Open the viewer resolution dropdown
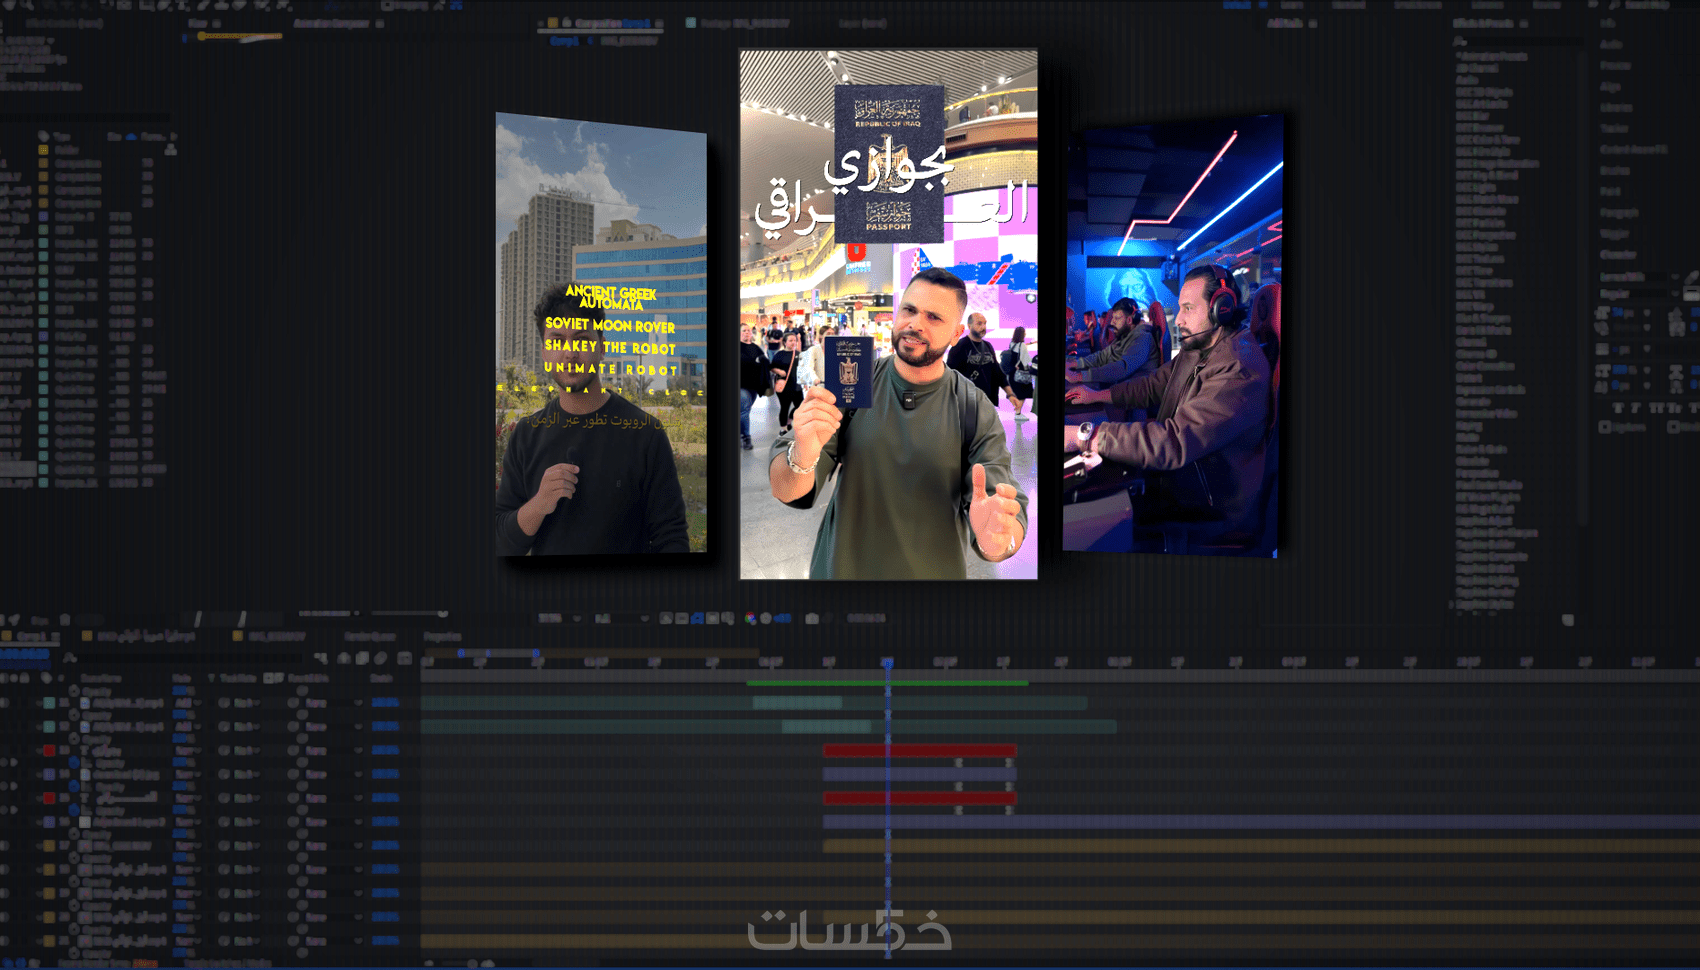 (622, 618)
